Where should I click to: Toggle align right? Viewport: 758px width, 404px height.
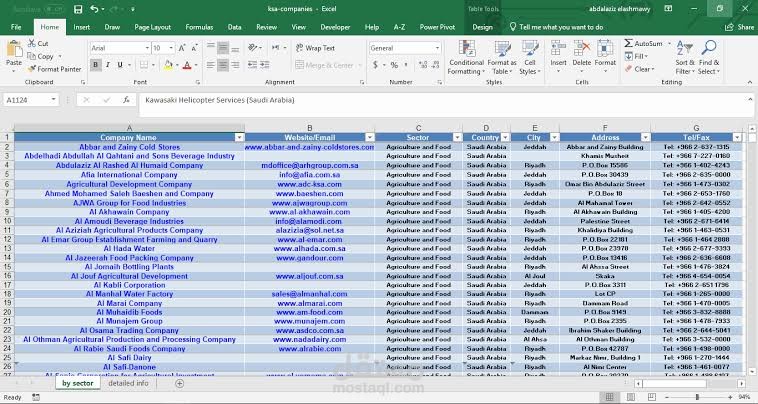tap(235, 65)
